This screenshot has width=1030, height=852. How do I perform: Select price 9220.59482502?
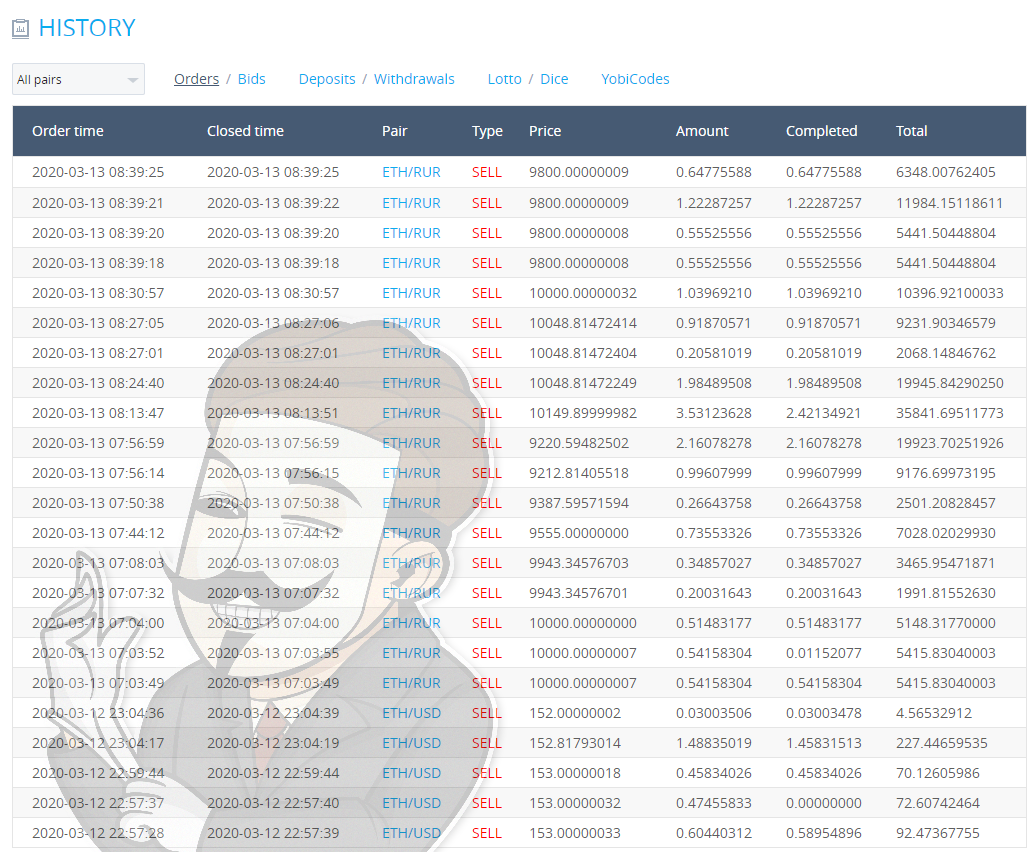579,443
